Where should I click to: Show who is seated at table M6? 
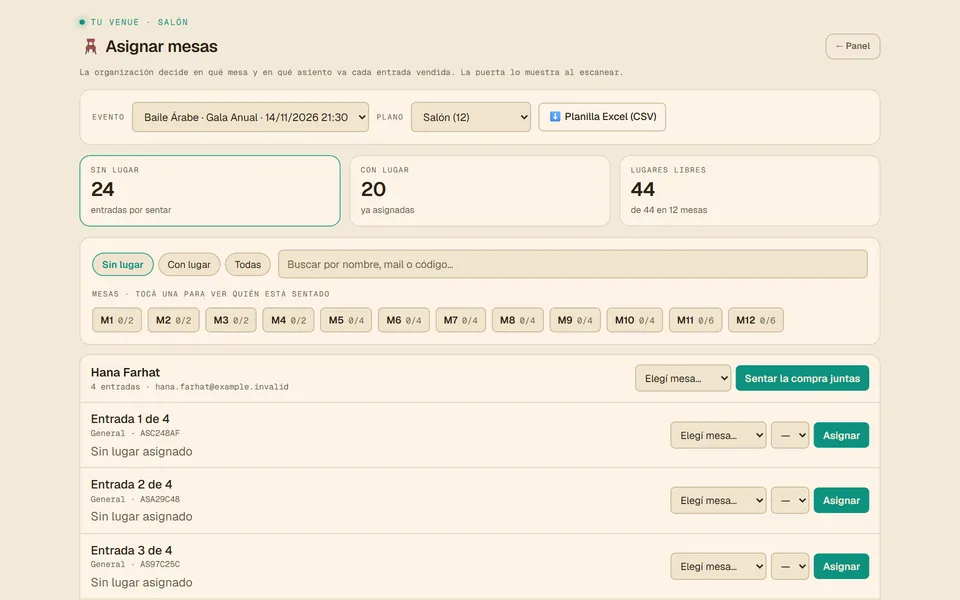pos(403,320)
